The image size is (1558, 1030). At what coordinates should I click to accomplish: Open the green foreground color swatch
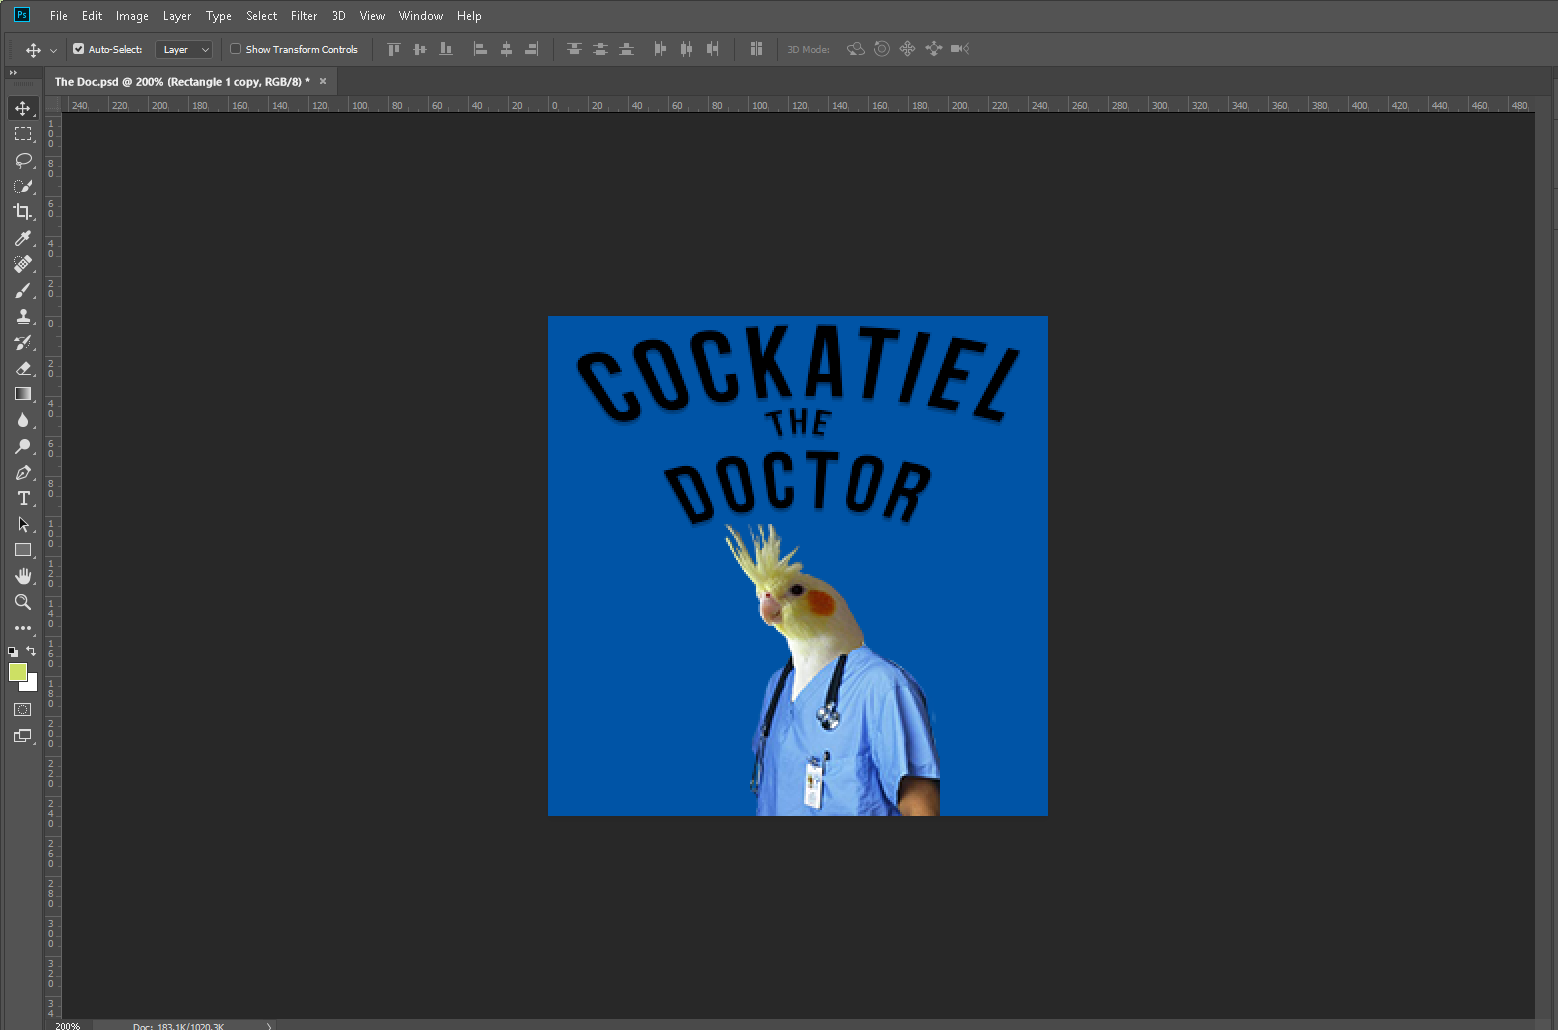point(17,672)
